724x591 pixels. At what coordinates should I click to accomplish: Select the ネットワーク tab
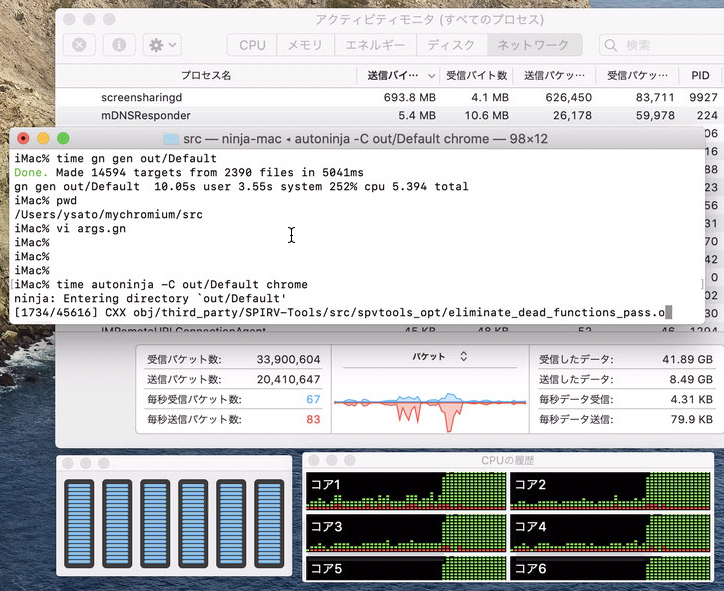(533, 45)
